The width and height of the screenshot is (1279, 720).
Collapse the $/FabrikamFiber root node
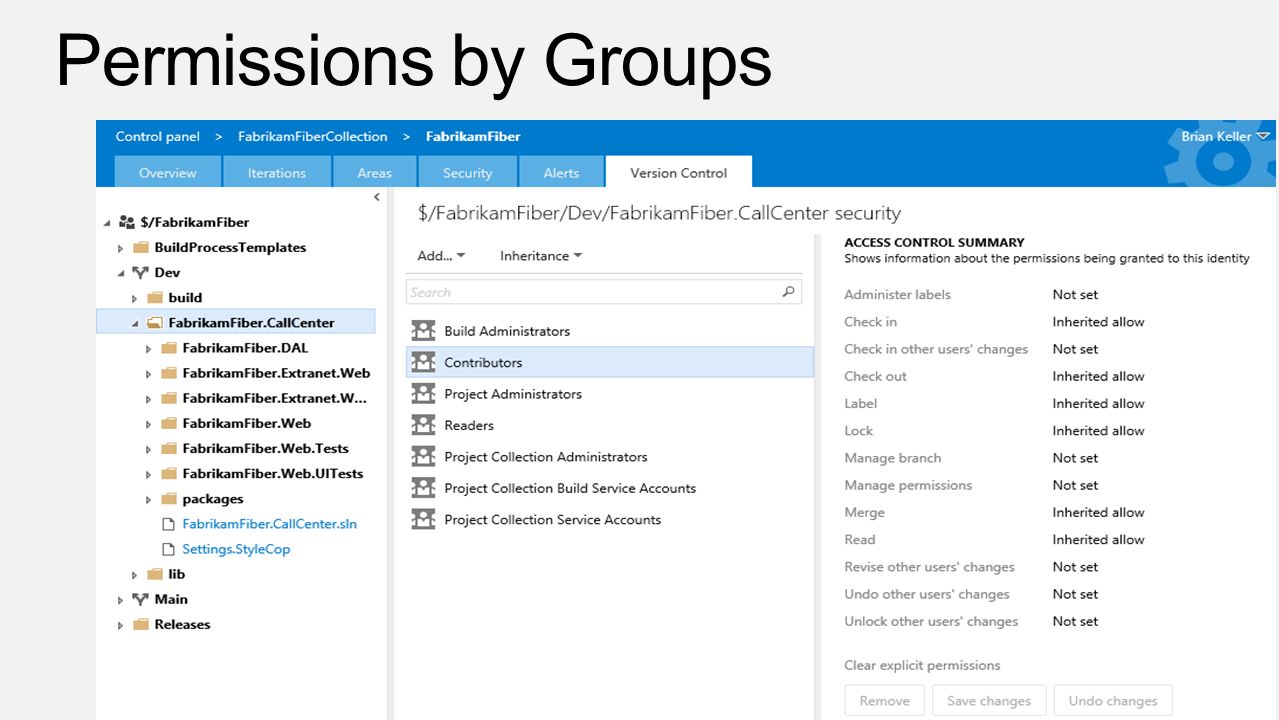pyautogui.click(x=107, y=223)
